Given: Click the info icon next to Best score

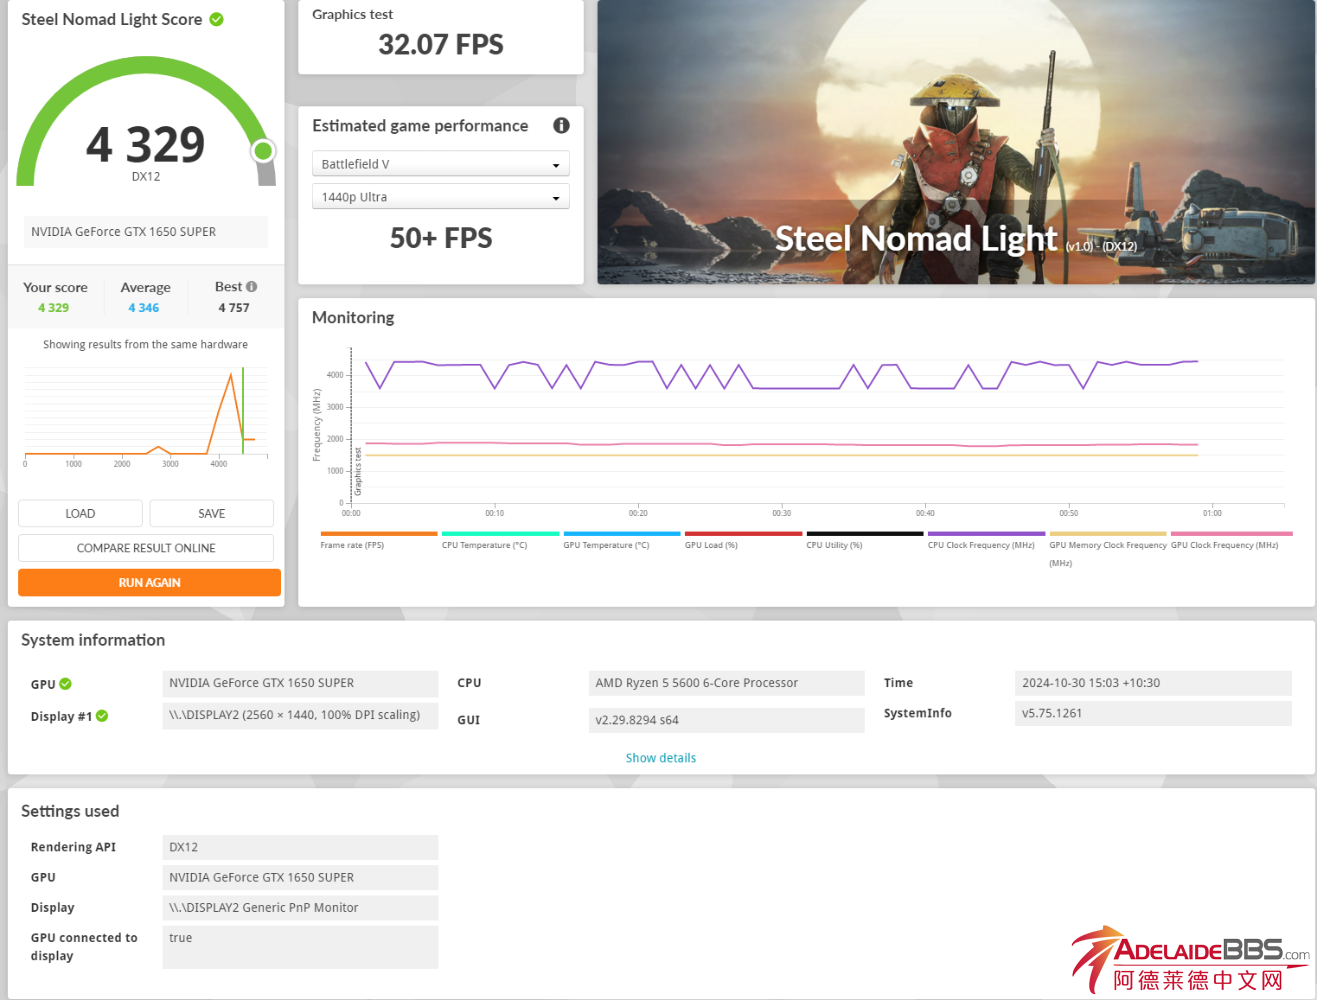Looking at the screenshot, I should pyautogui.click(x=251, y=286).
